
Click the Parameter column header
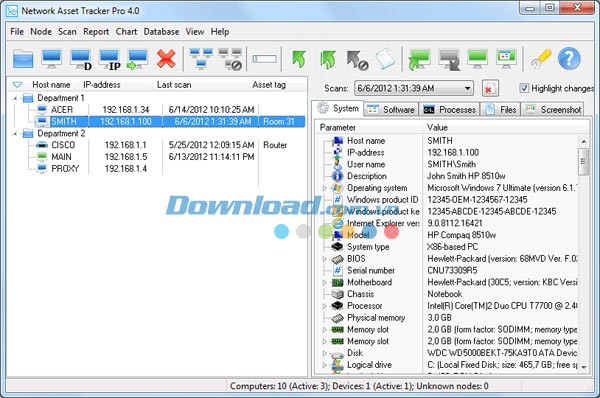pyautogui.click(x=338, y=127)
